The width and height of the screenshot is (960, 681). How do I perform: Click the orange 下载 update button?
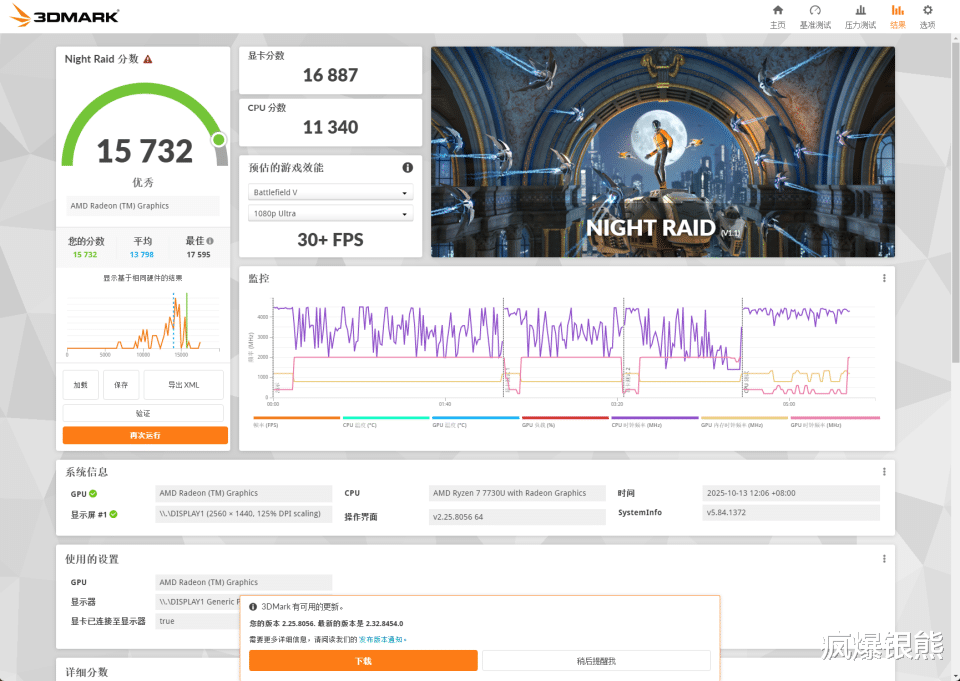[x=363, y=661]
